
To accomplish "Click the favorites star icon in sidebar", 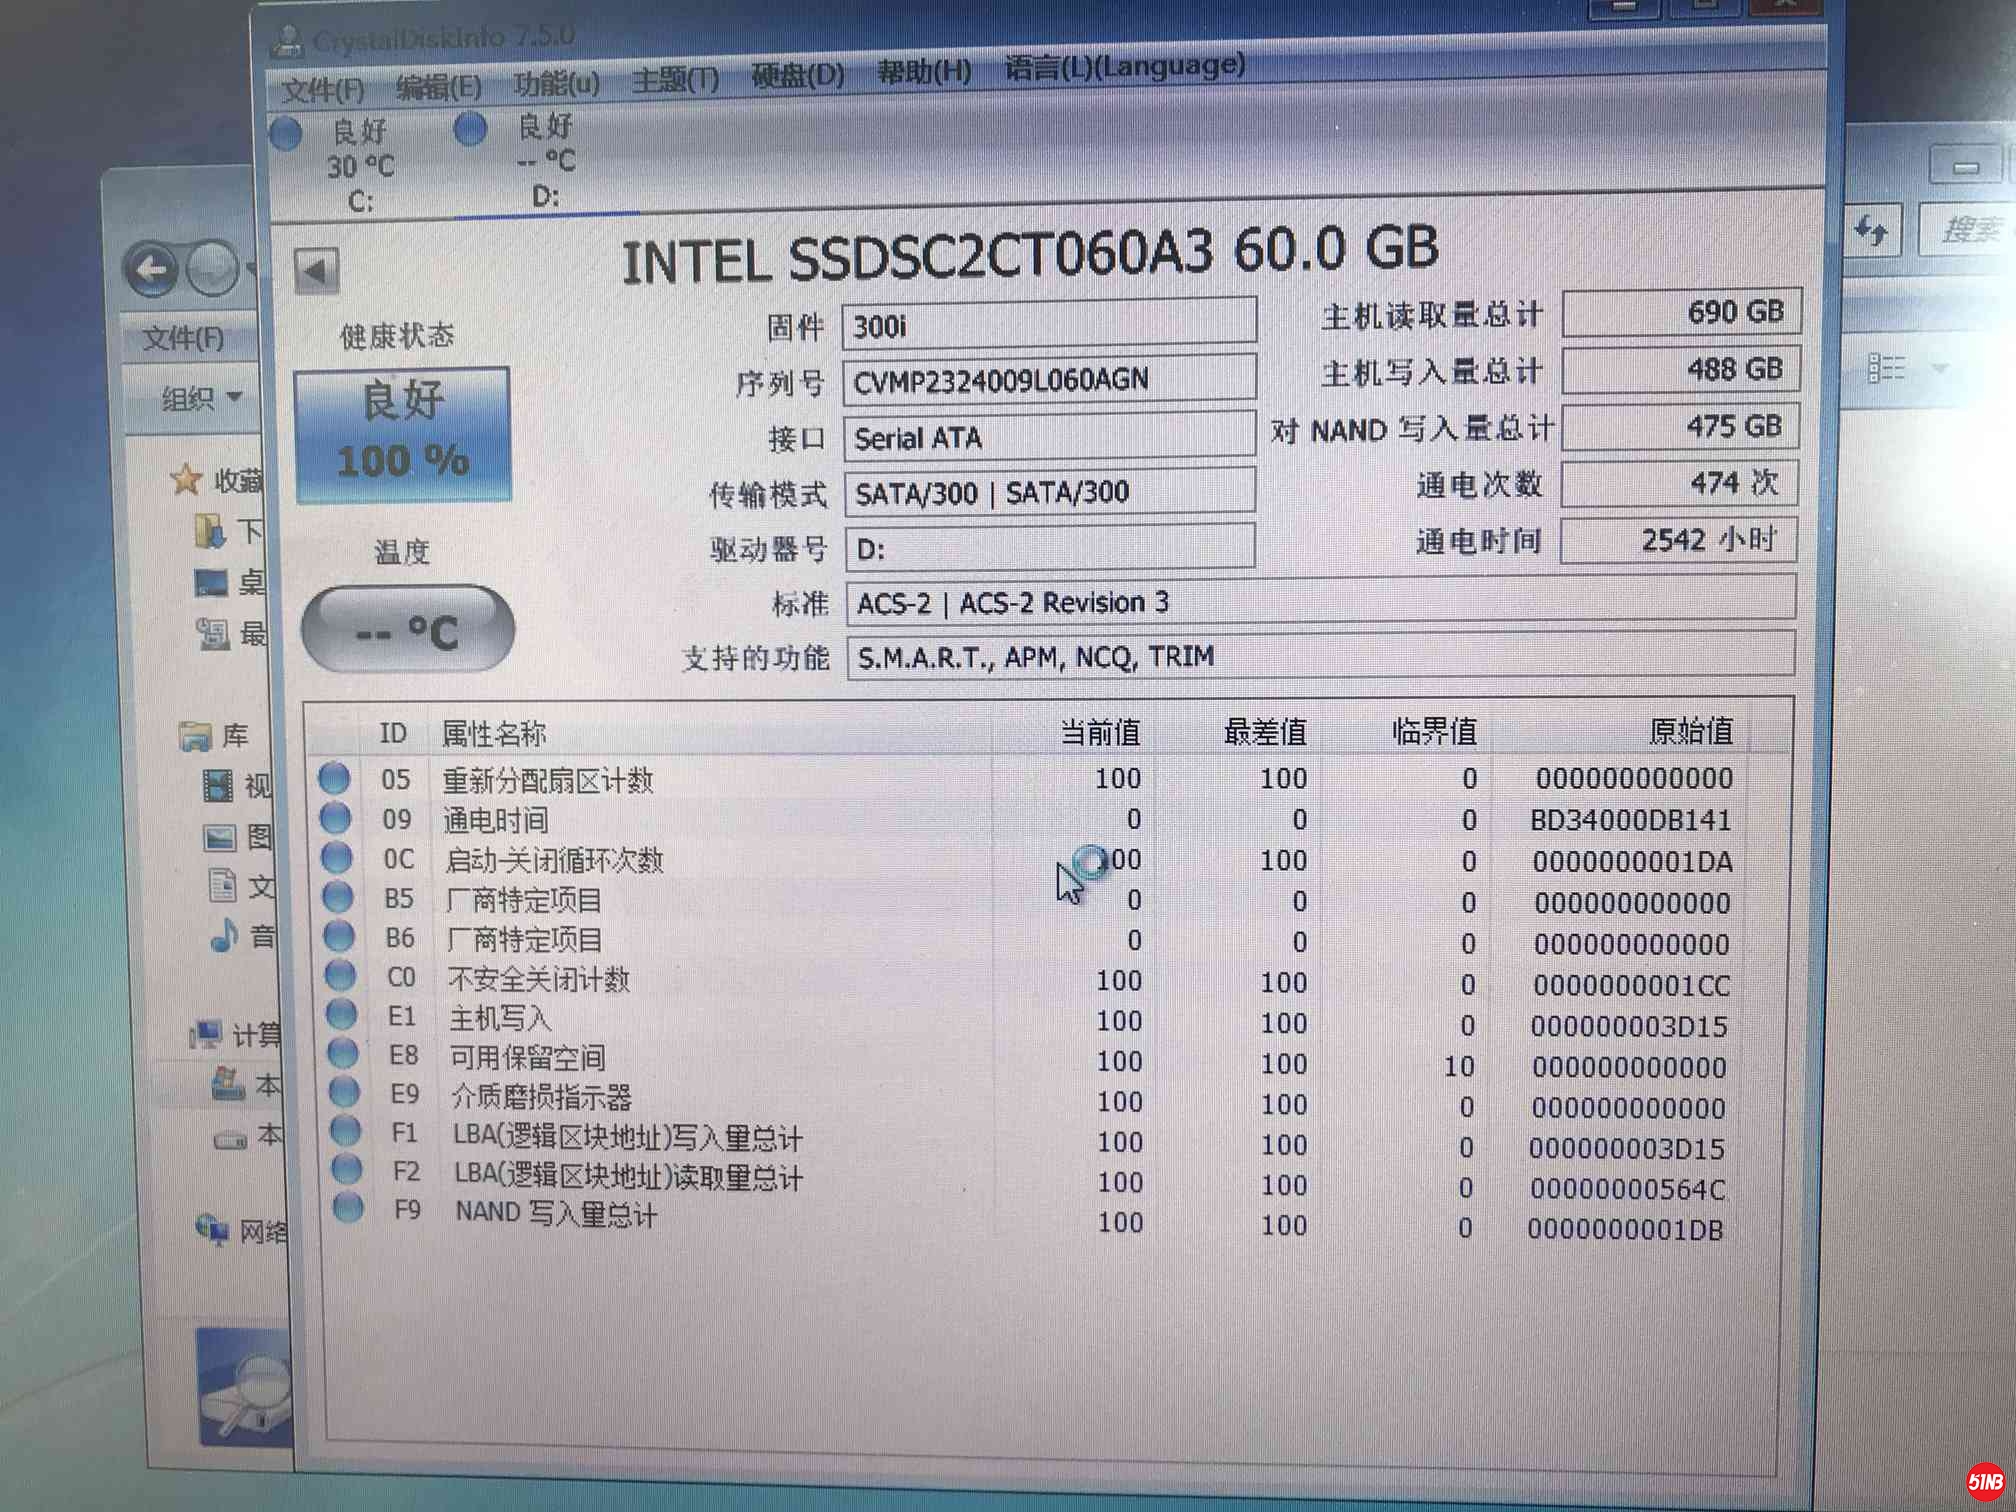I will click(x=186, y=481).
